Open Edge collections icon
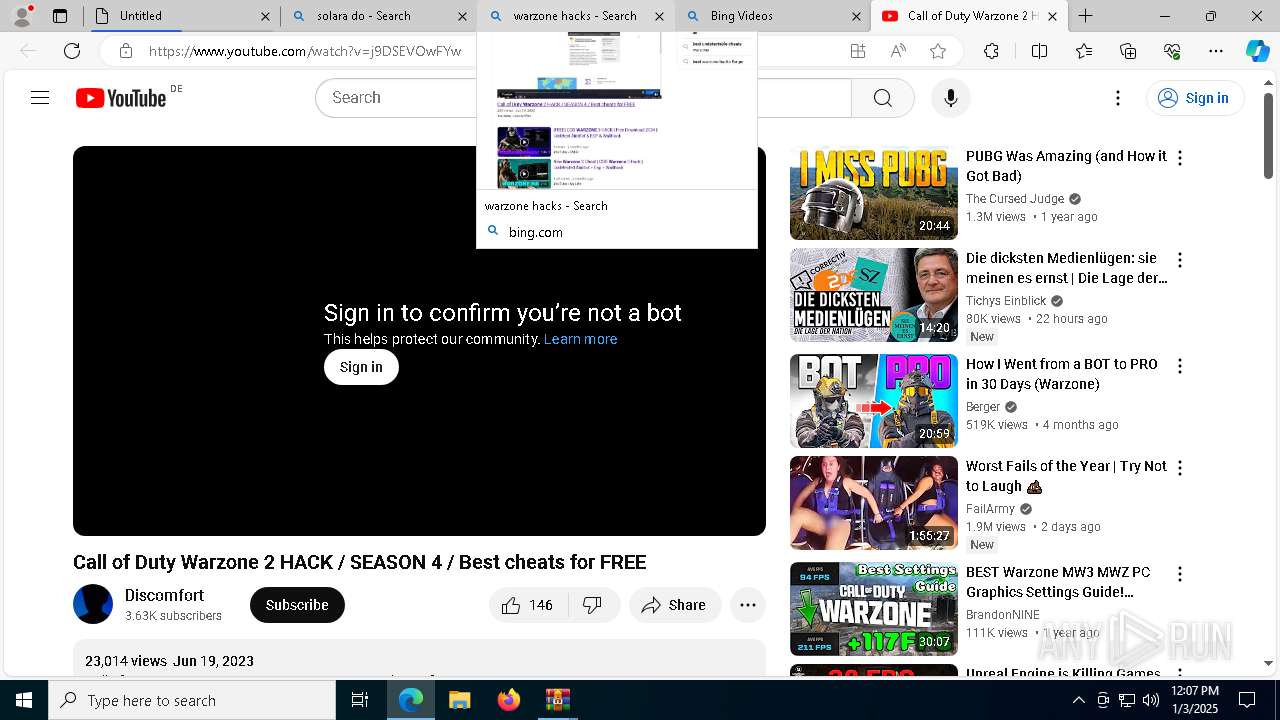Viewport: 1280px width, 720px height. pos(1128,51)
